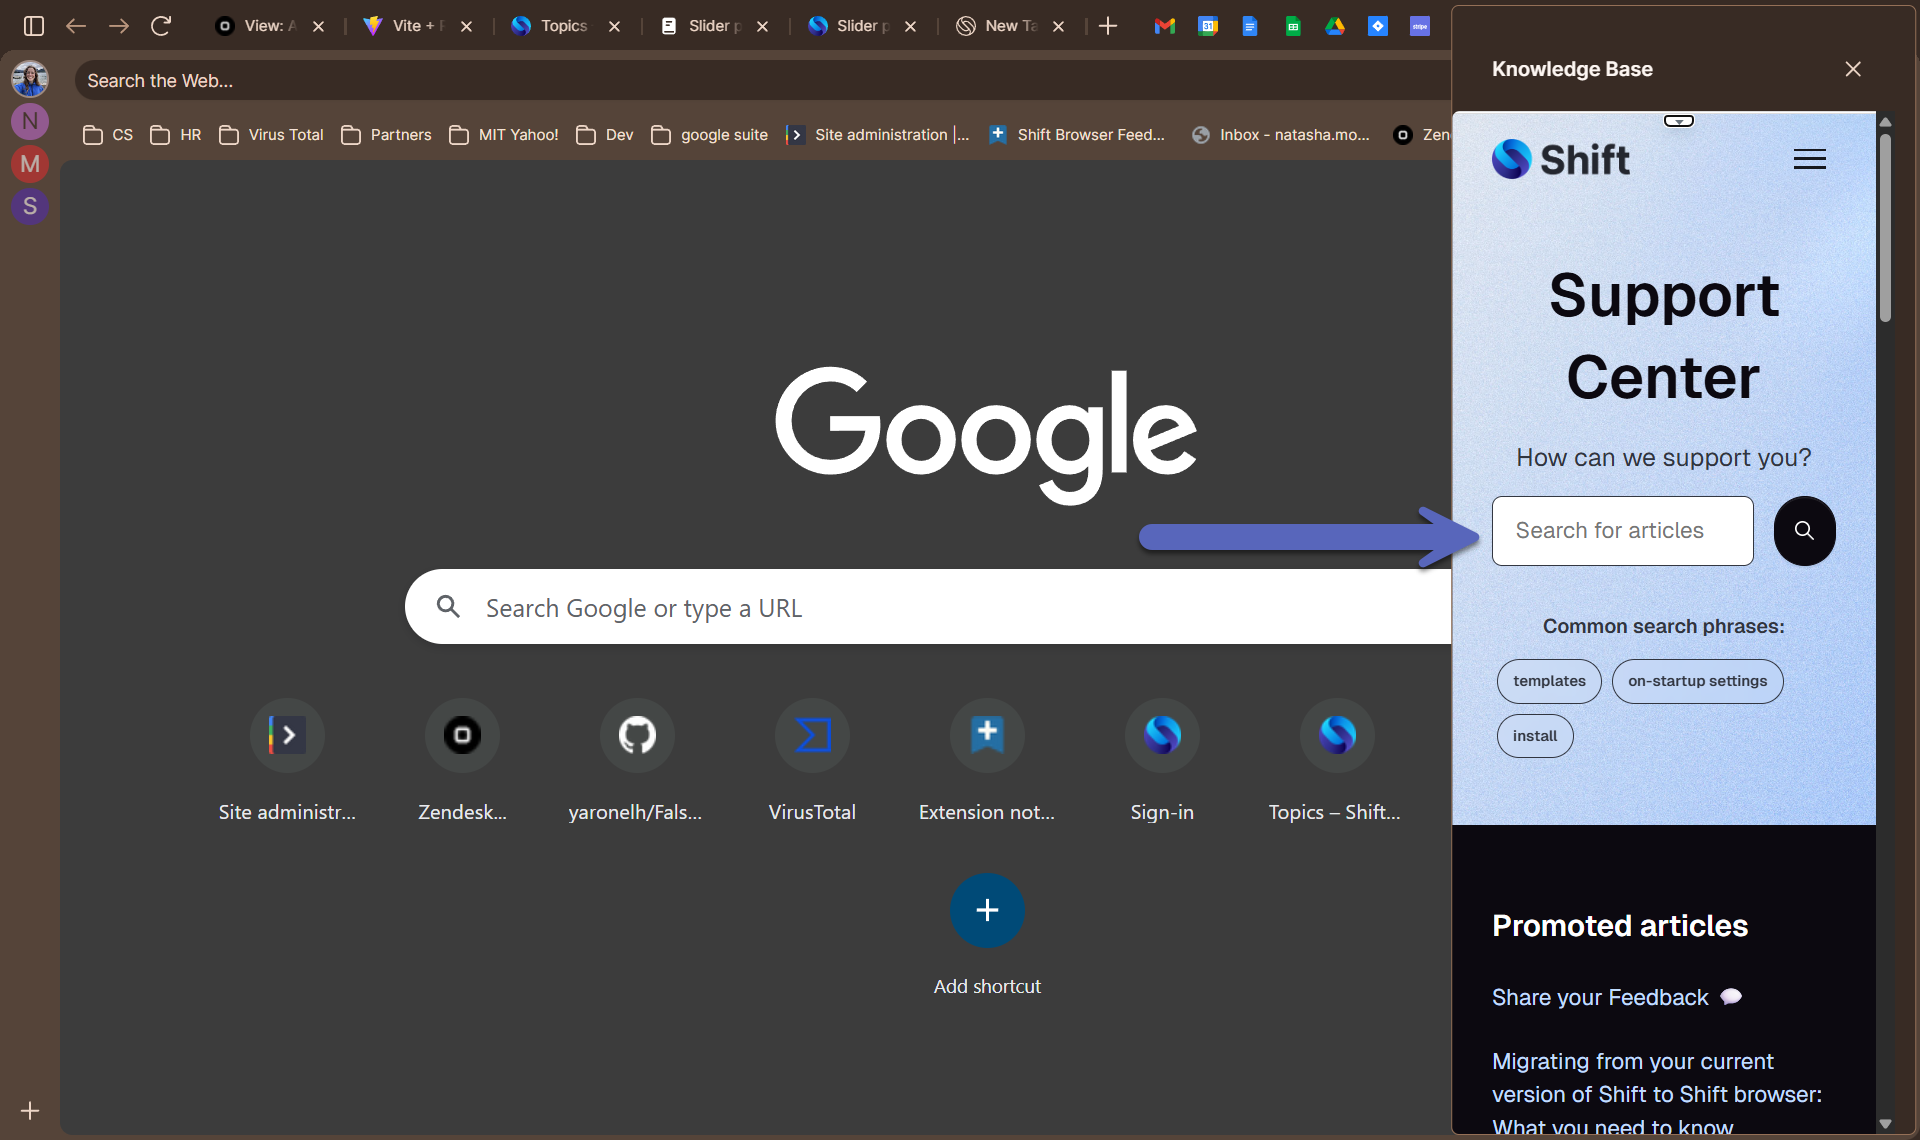Switch to the M account in the sidebar
The width and height of the screenshot is (1920, 1140).
pos(30,164)
